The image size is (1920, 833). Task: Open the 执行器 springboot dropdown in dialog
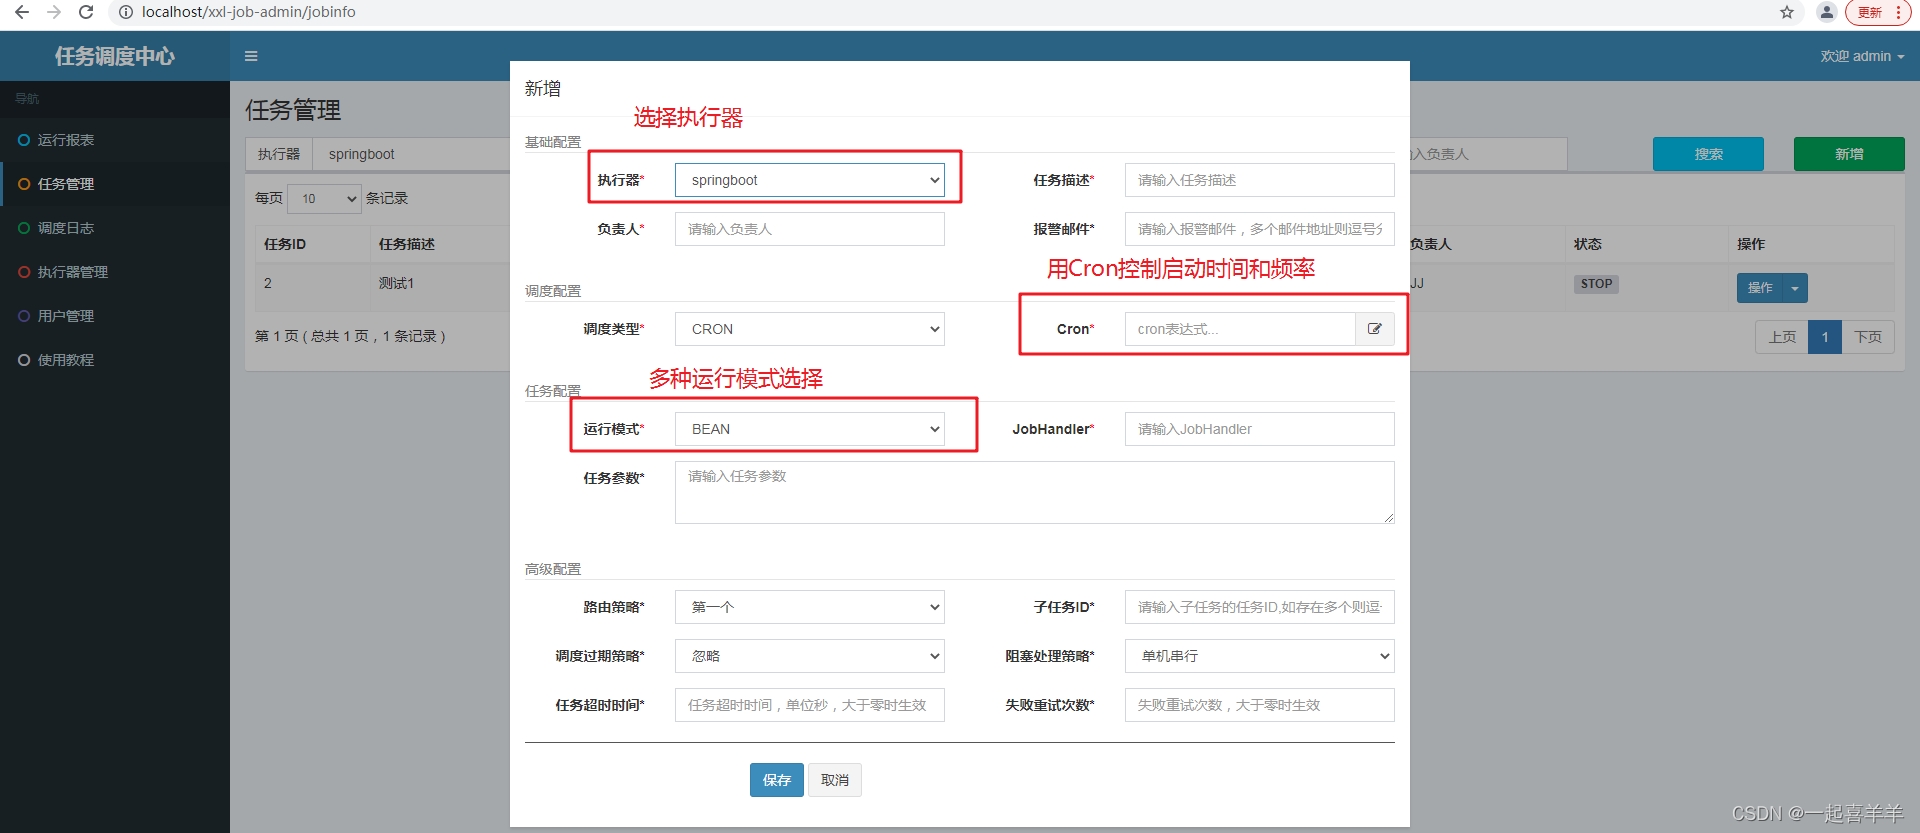point(810,180)
